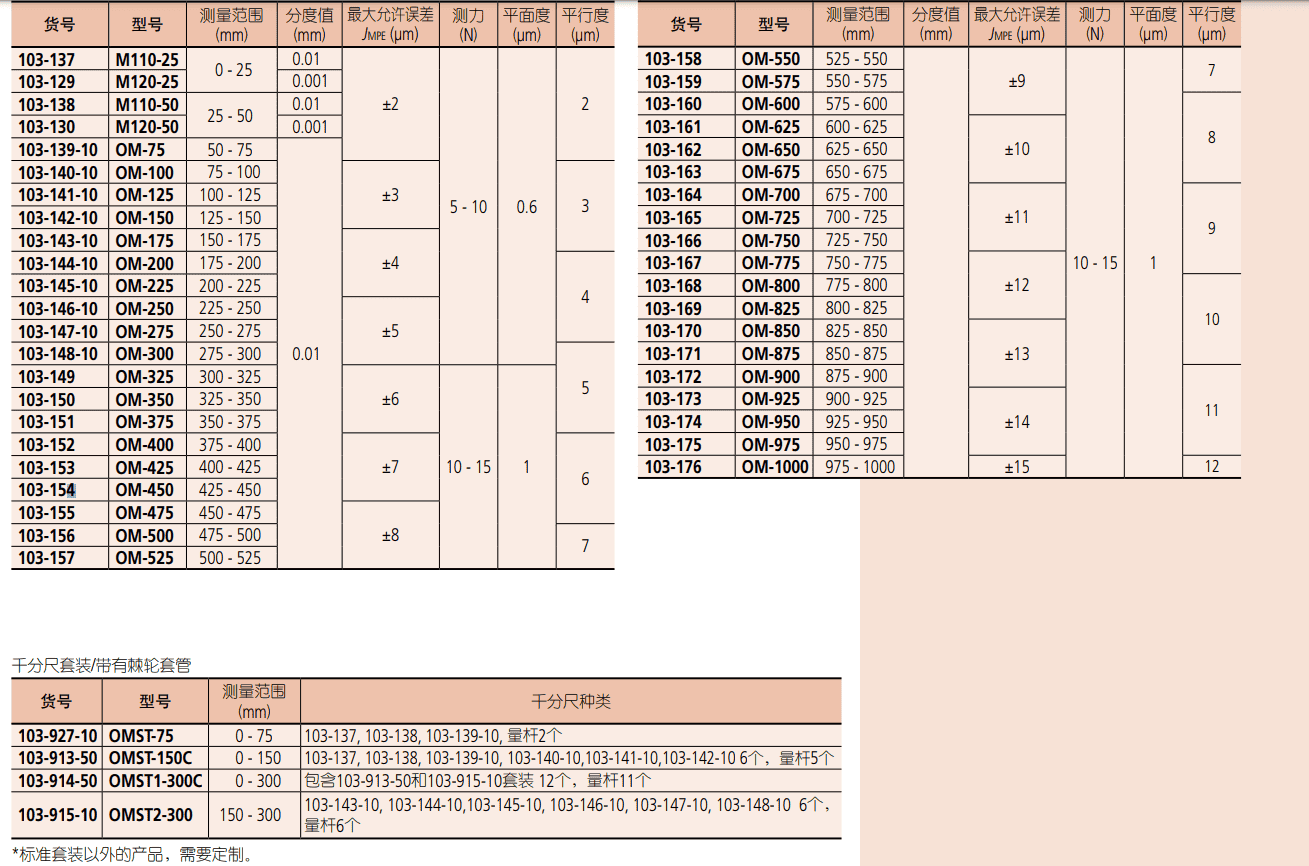Click model OM-900 cell

pyautogui.click(x=771, y=377)
